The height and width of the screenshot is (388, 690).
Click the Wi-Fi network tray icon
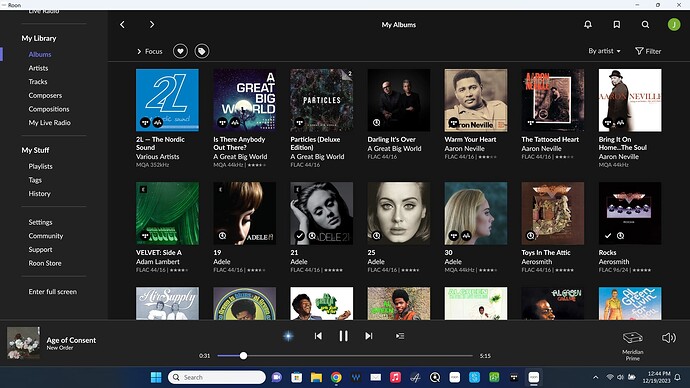click(x=610, y=377)
